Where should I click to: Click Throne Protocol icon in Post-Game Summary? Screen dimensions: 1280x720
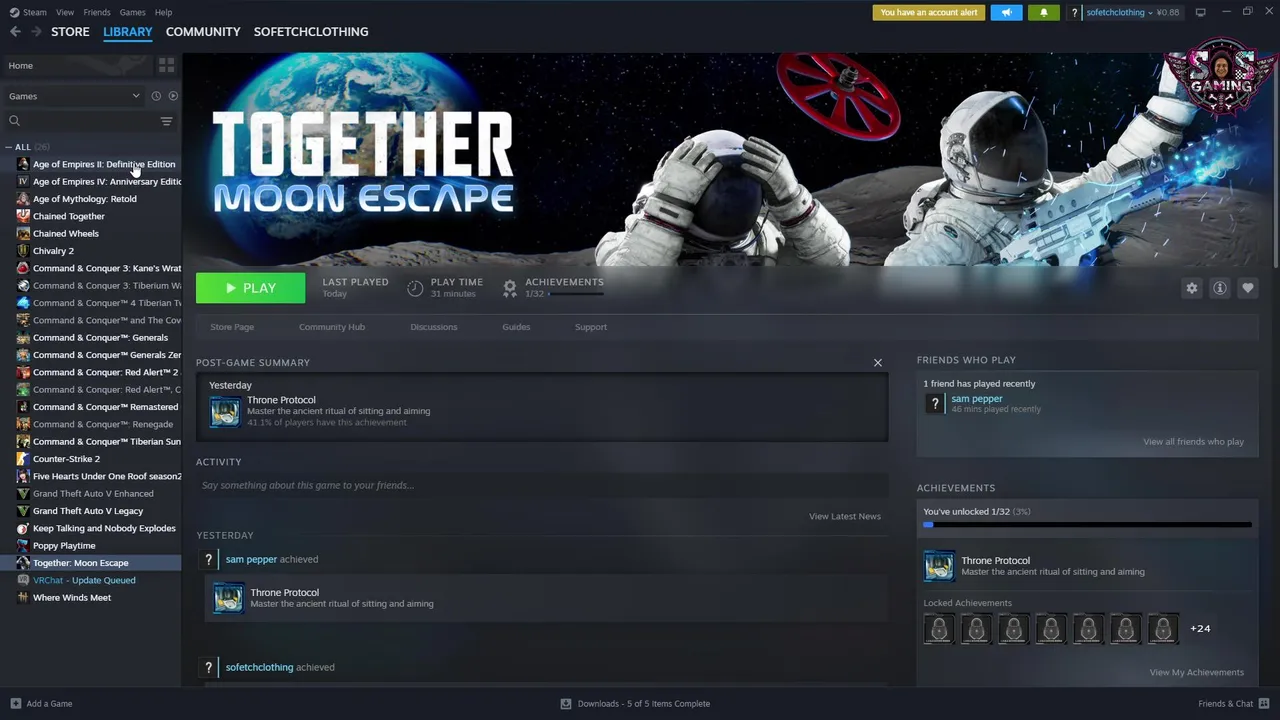(x=225, y=411)
